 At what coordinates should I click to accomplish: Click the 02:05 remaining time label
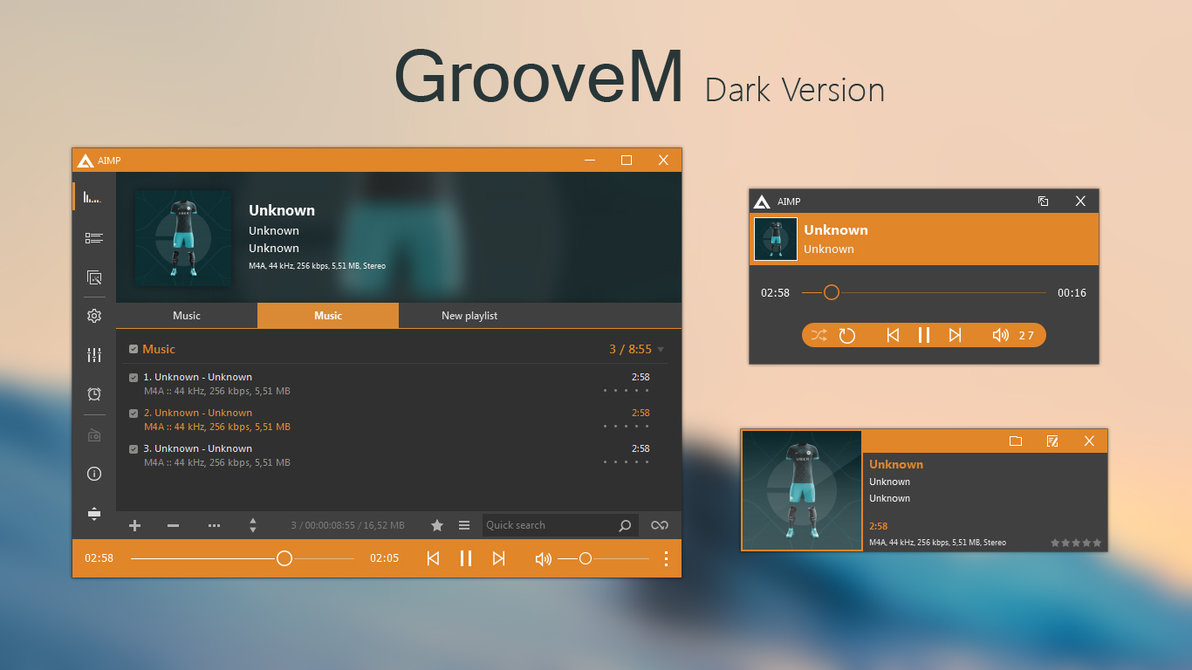[x=384, y=558]
